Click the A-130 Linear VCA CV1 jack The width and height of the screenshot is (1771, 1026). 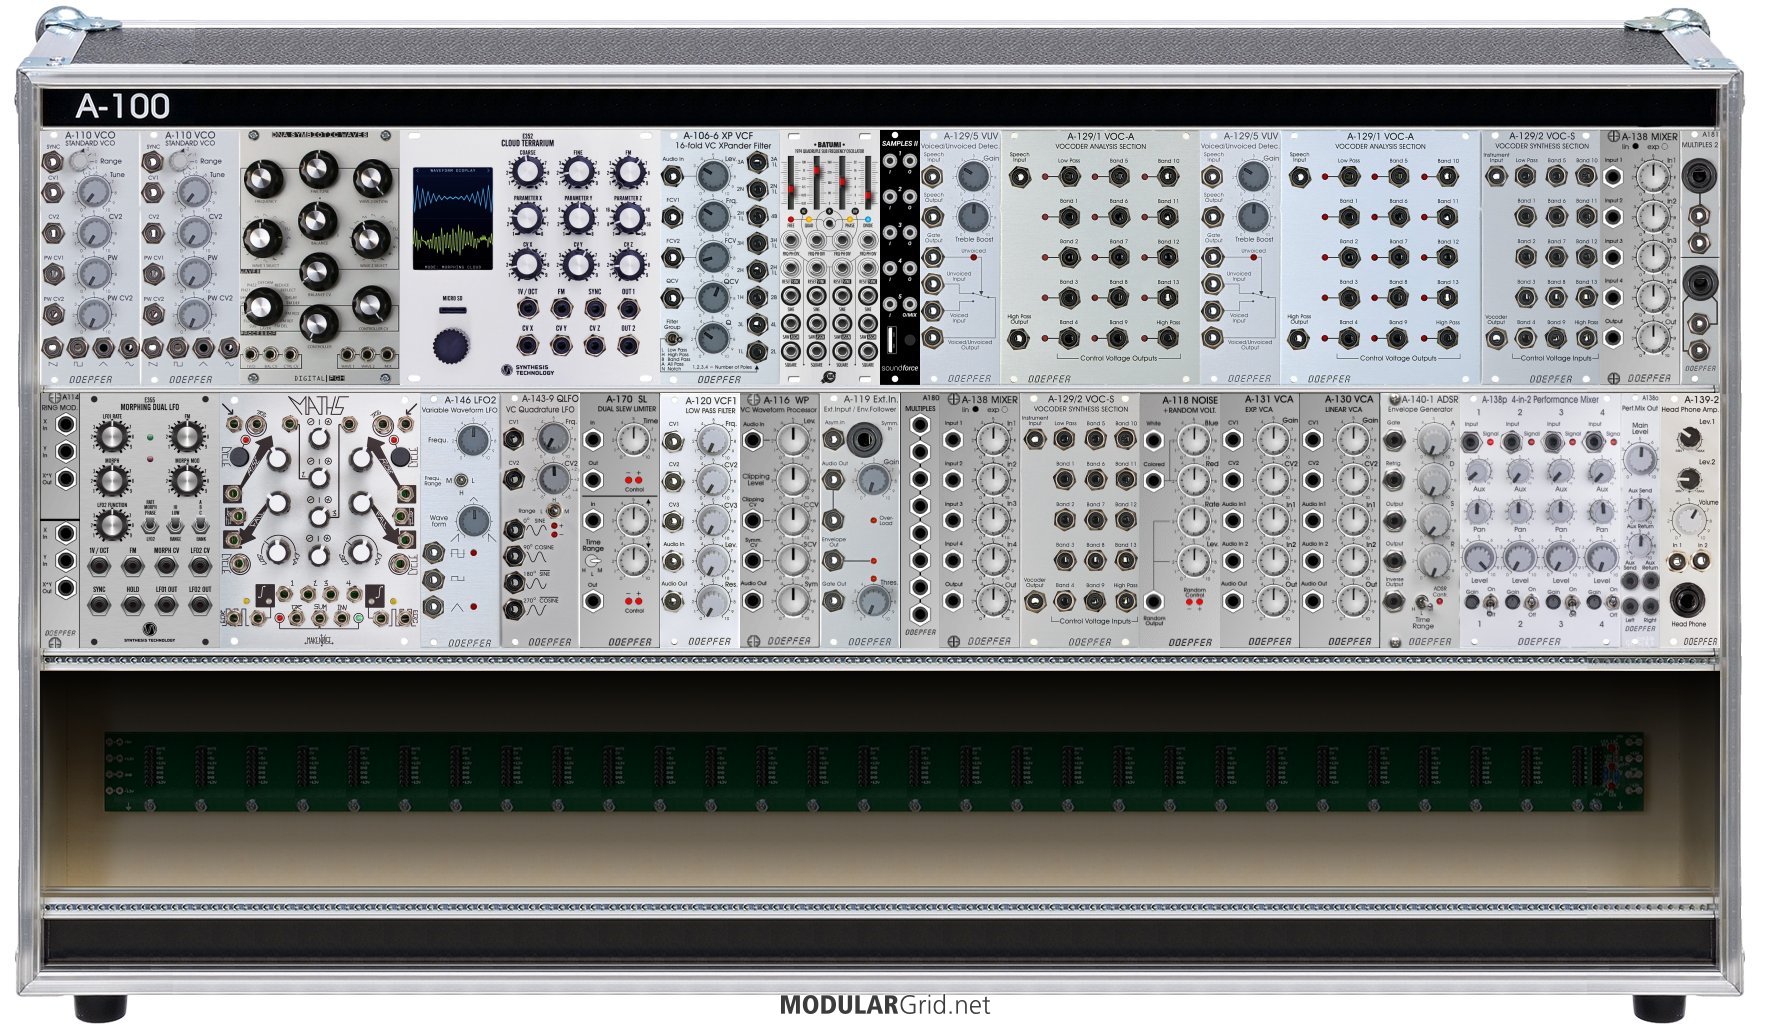pyautogui.click(x=1313, y=439)
